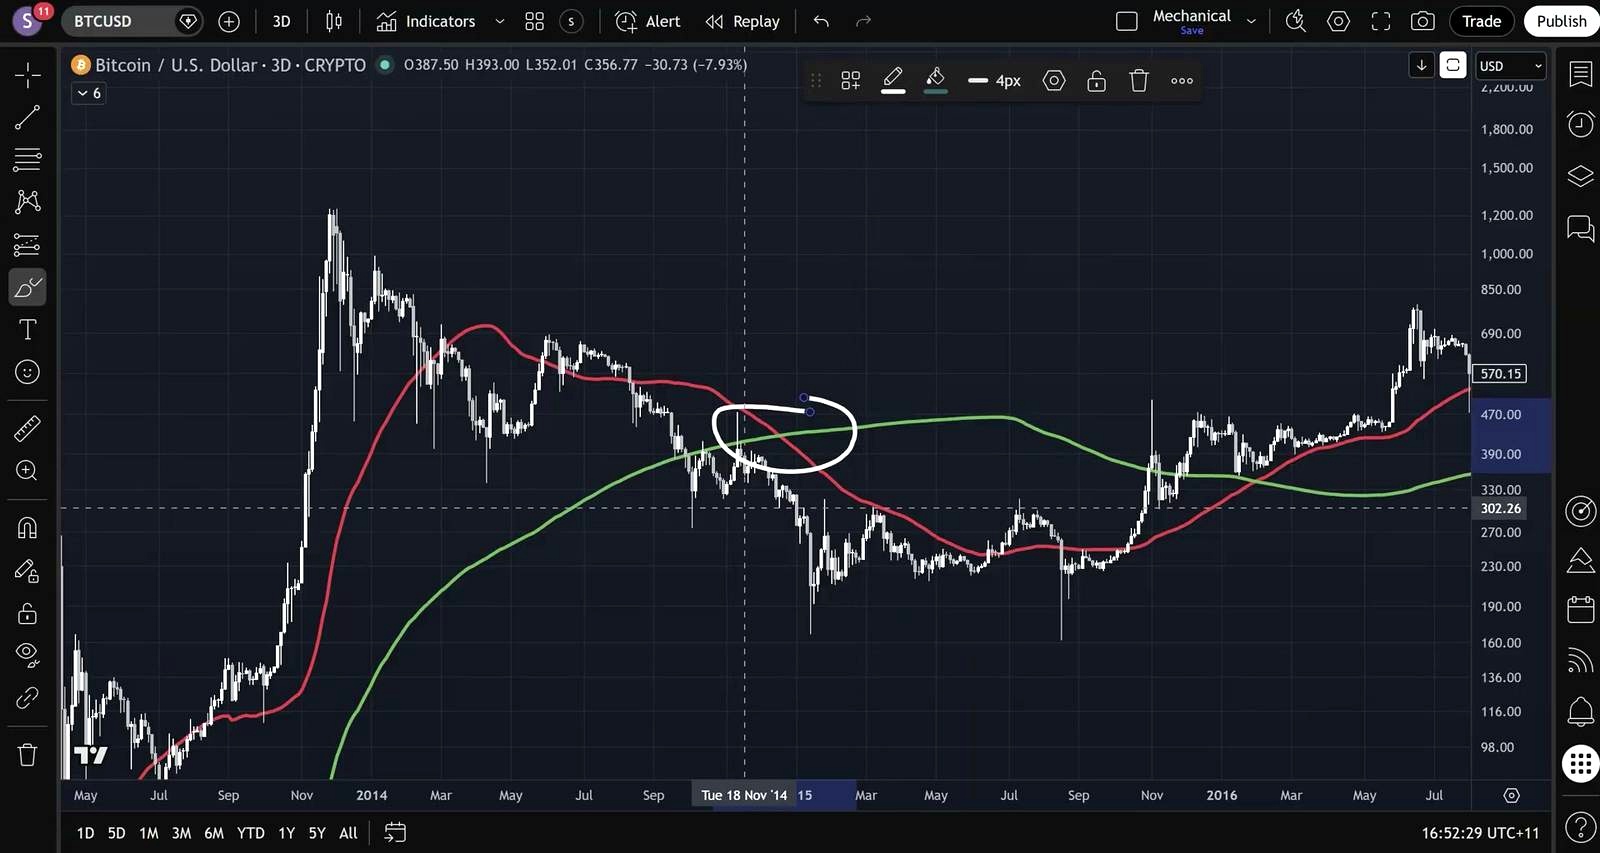The image size is (1600, 853).
Task: Select the 5Y time range
Action: pos(317,833)
